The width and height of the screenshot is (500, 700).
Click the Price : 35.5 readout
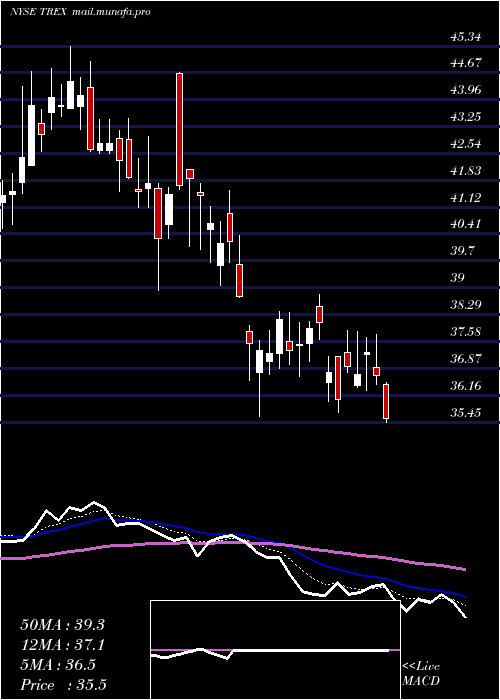click(63, 685)
